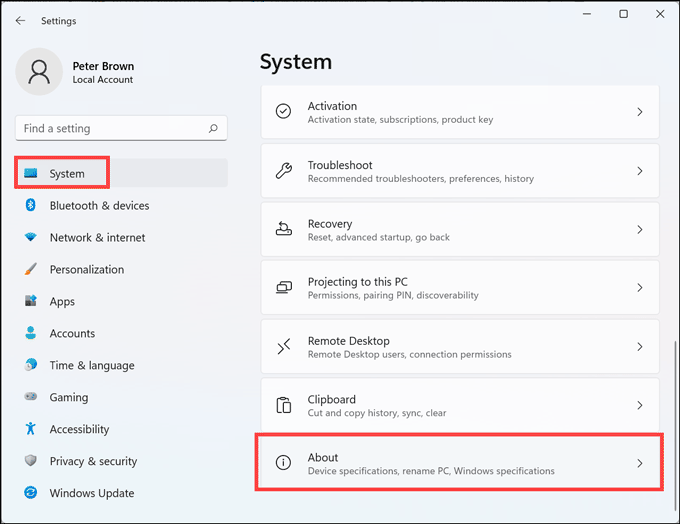The width and height of the screenshot is (680, 524).
Task: Expand Troubleshoot via its chevron
Action: click(640, 171)
